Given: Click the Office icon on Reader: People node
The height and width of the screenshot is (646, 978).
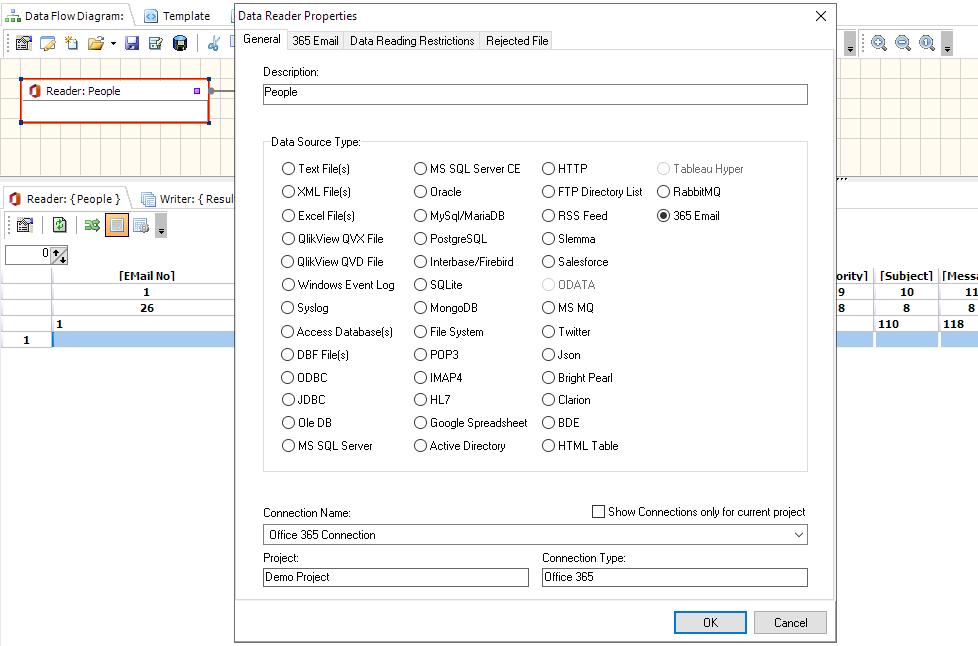Looking at the screenshot, I should (x=35, y=91).
